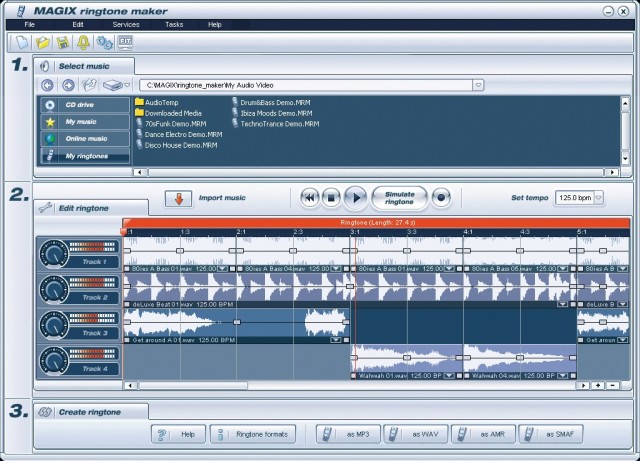
Task: Click the Help button in Create ringtone
Action: tap(178, 434)
